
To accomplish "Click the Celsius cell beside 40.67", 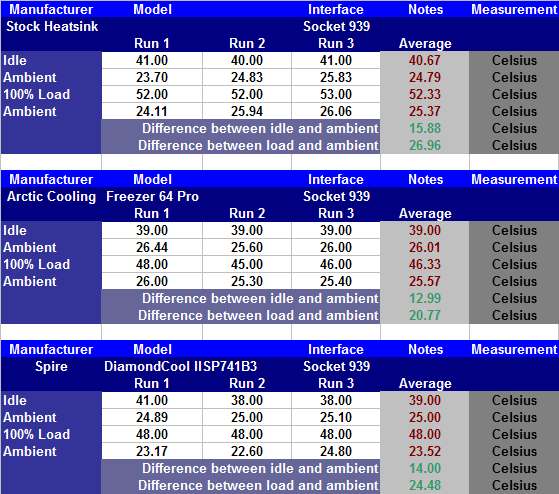I will tap(514, 60).
